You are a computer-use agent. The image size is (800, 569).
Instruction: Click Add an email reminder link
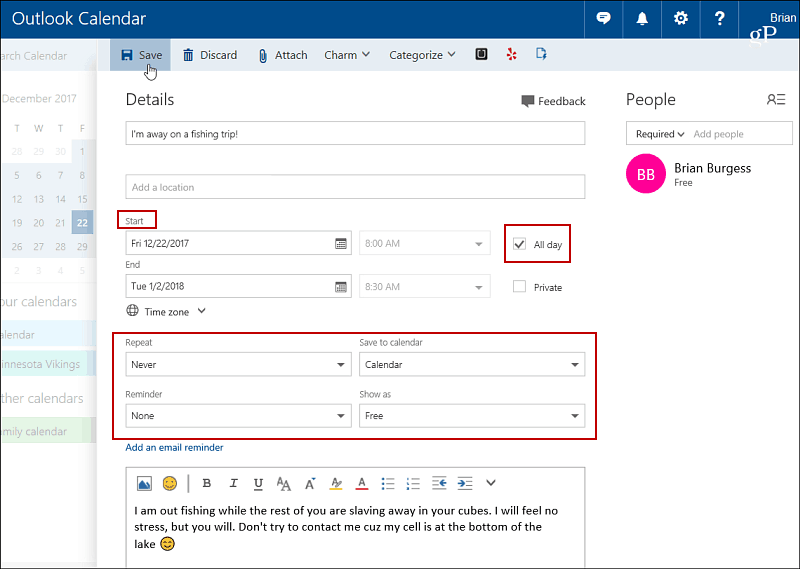point(174,448)
